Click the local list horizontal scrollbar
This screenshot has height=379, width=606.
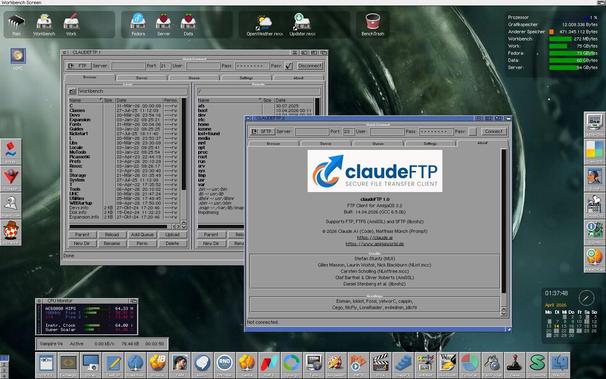(x=118, y=226)
